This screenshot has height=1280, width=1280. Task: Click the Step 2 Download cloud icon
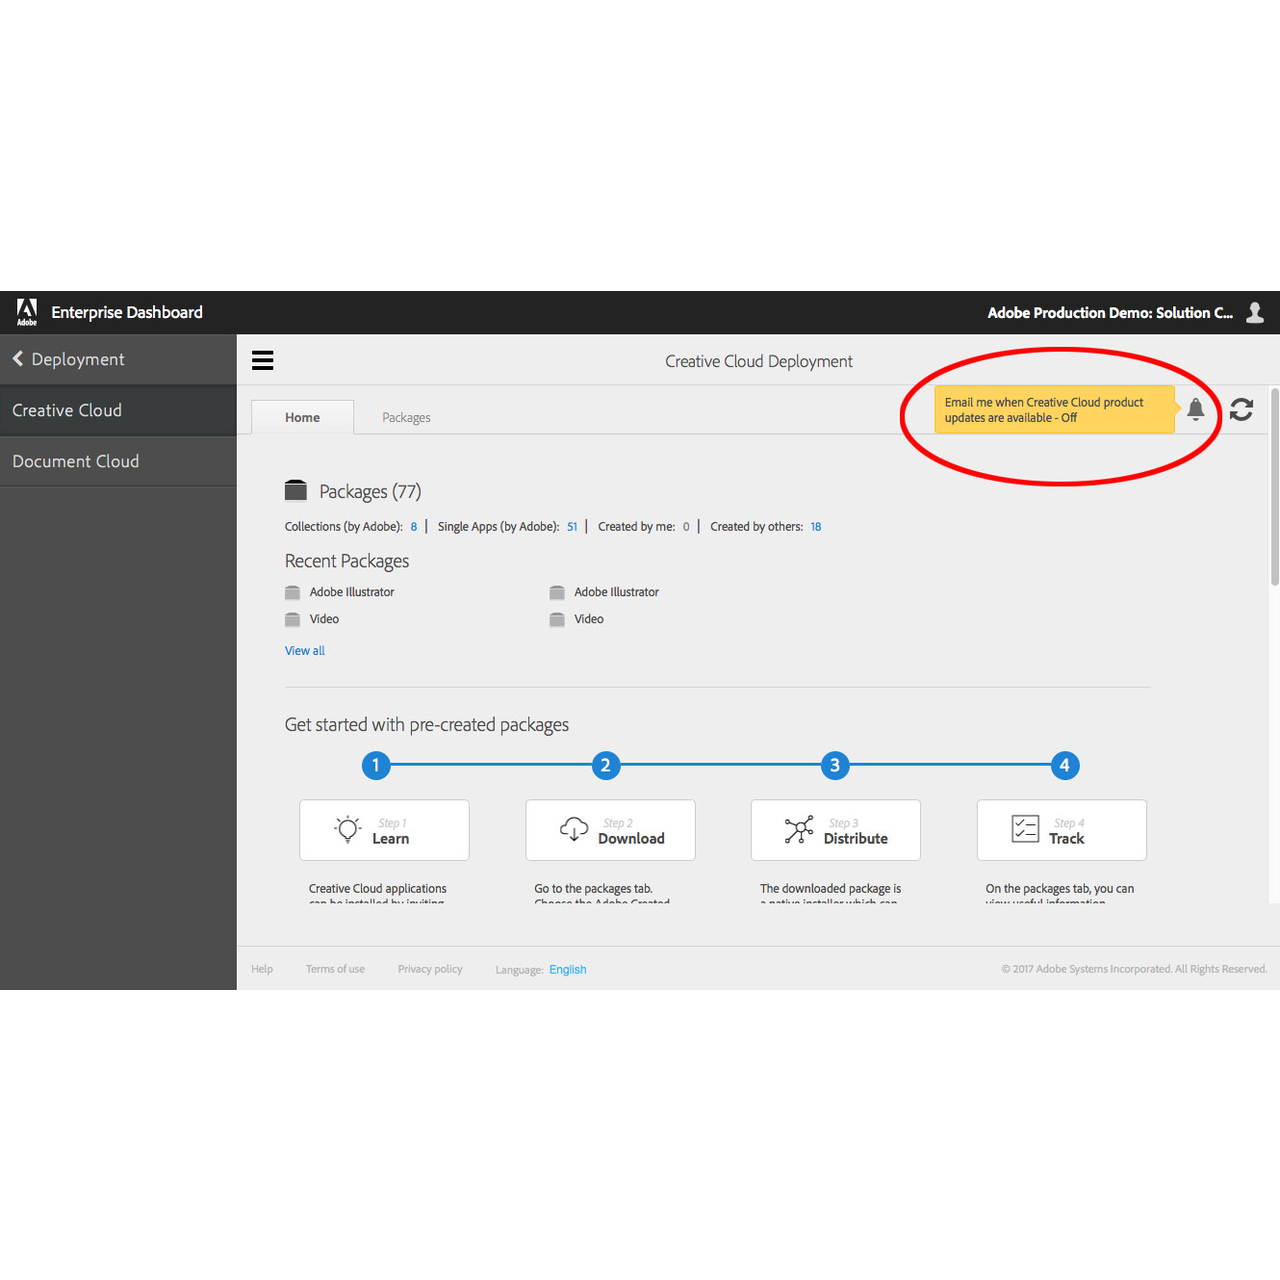(x=574, y=829)
